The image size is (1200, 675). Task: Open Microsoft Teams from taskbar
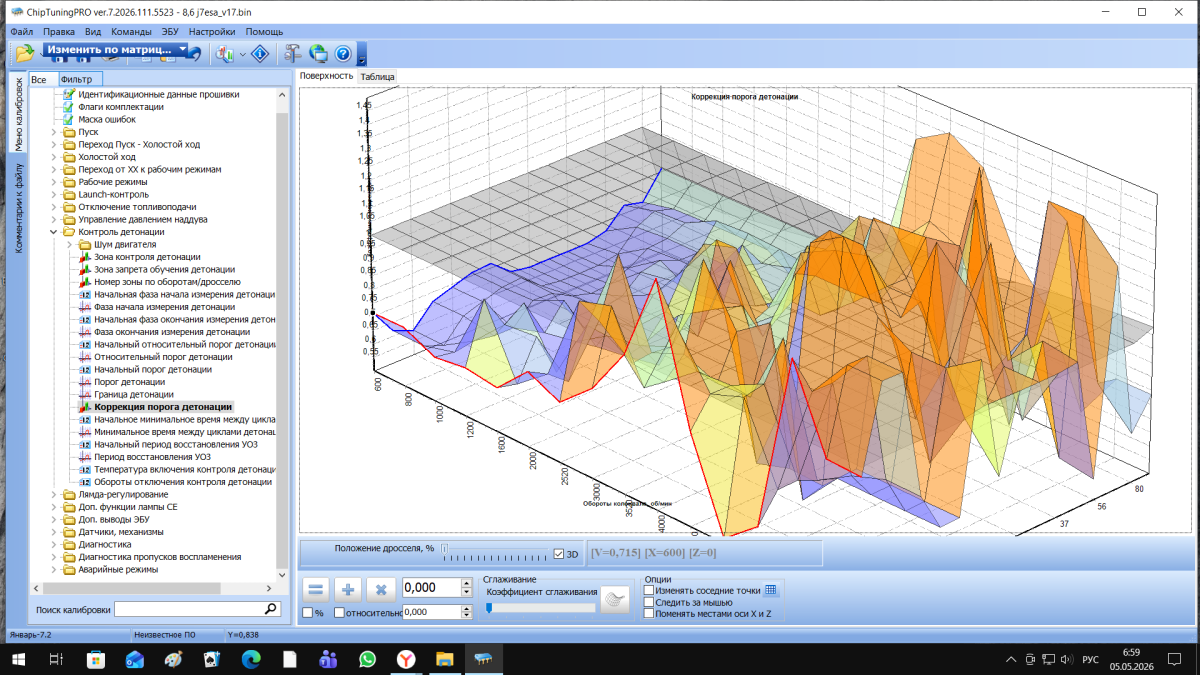point(328,659)
